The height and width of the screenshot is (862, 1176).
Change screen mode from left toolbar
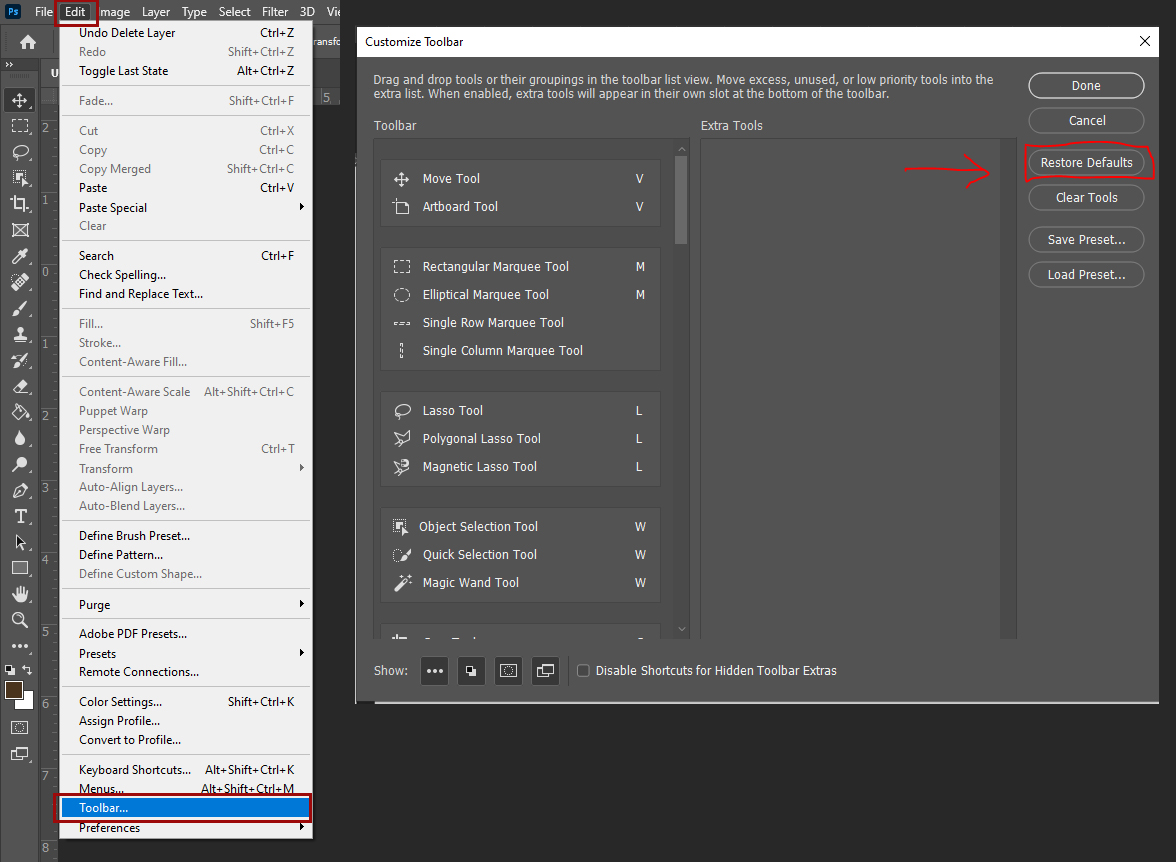(20, 754)
